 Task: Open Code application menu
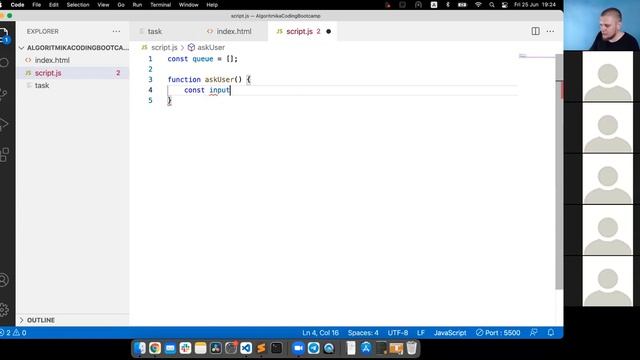[x=17, y=5]
